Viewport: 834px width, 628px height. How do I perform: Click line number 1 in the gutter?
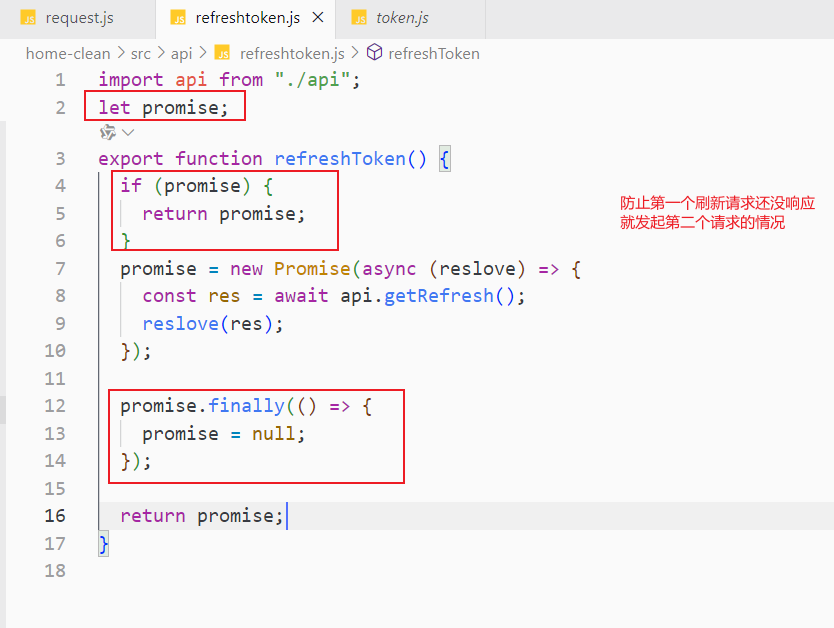pos(60,80)
